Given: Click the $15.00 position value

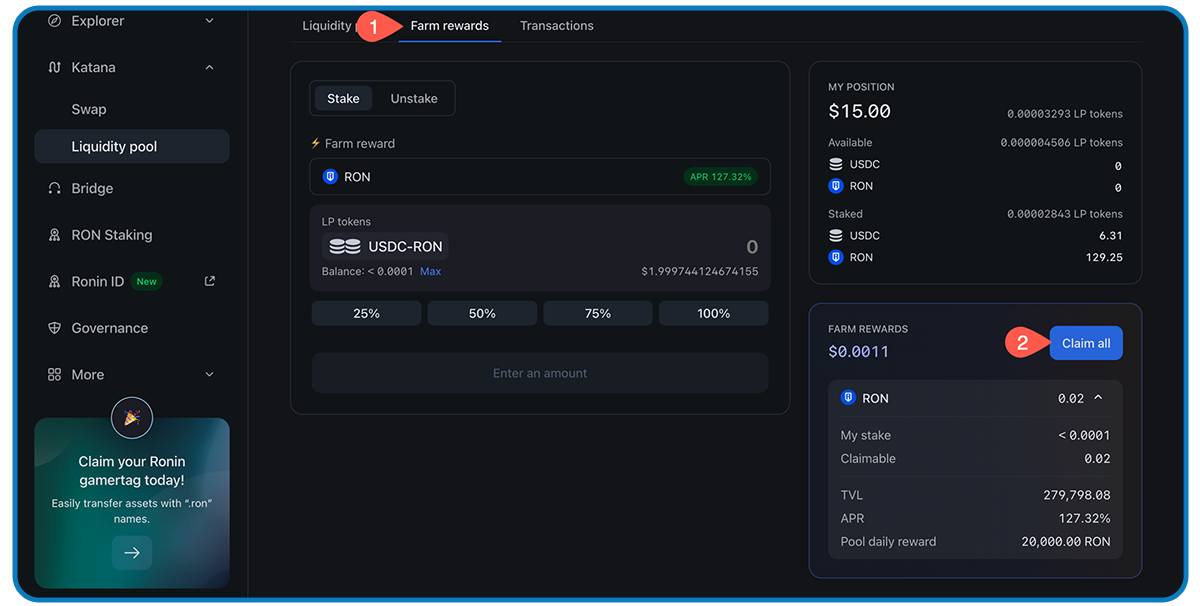Looking at the screenshot, I should tap(859, 111).
